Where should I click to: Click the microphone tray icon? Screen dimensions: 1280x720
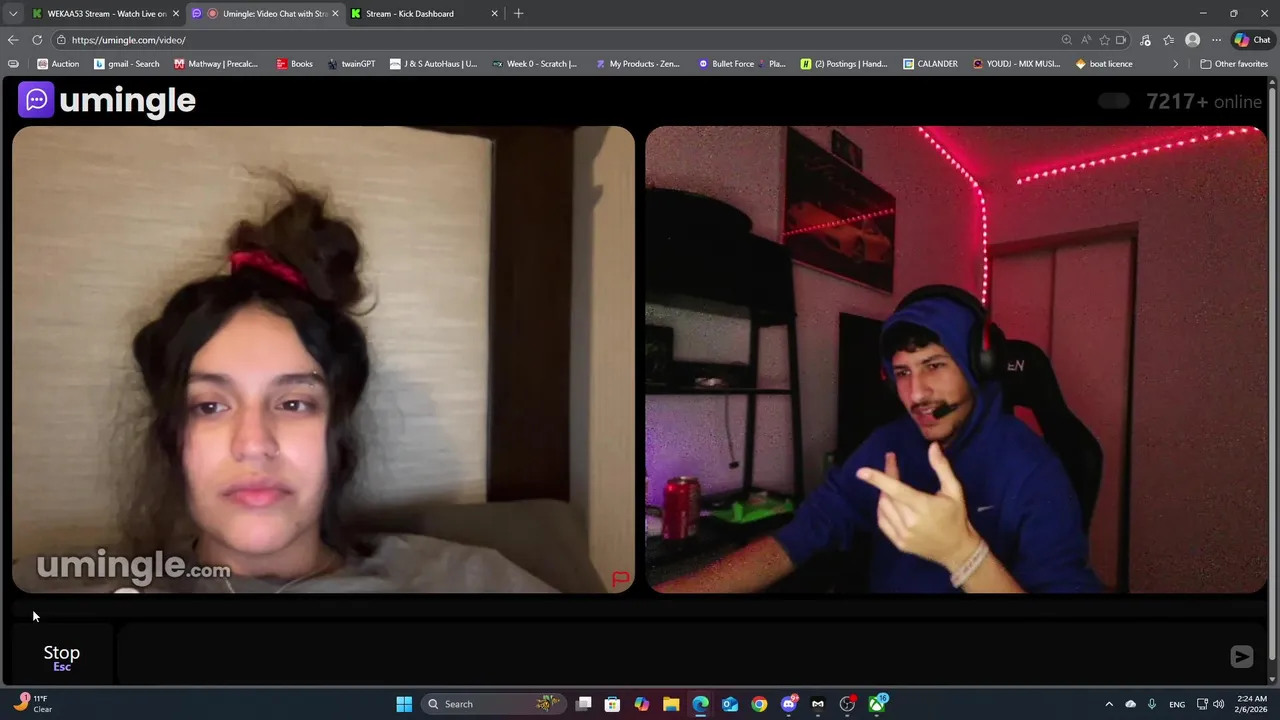click(1152, 704)
